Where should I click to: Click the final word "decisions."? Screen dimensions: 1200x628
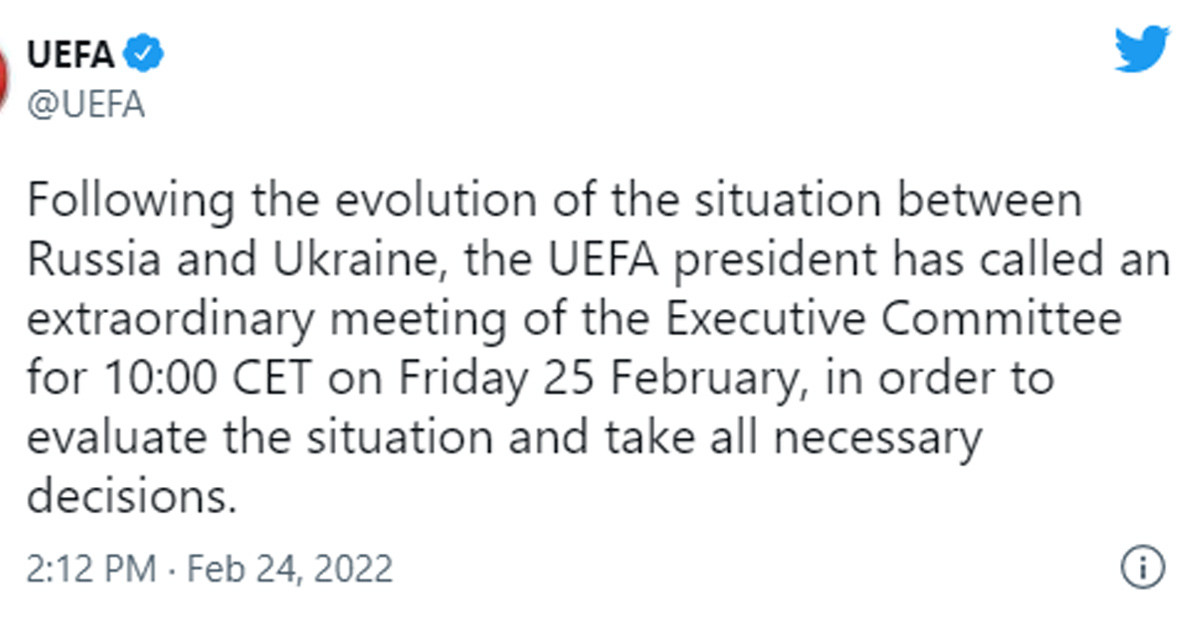(132, 497)
